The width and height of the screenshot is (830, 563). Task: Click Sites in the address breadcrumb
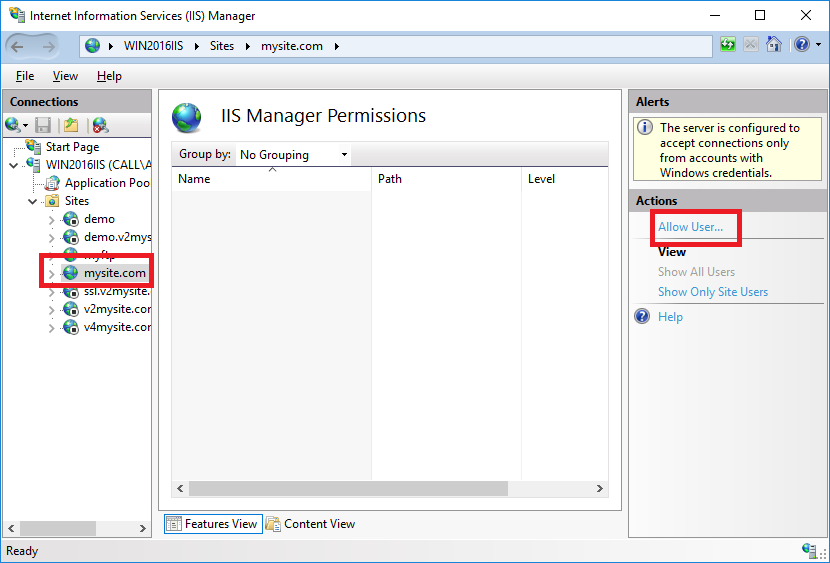222,46
